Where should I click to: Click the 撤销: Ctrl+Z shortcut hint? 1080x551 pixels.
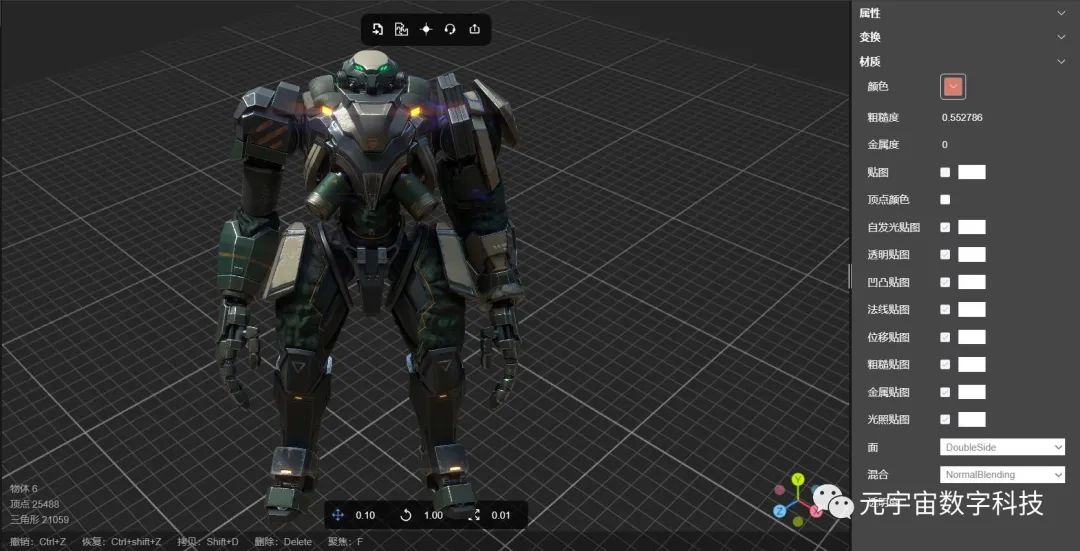point(38,542)
